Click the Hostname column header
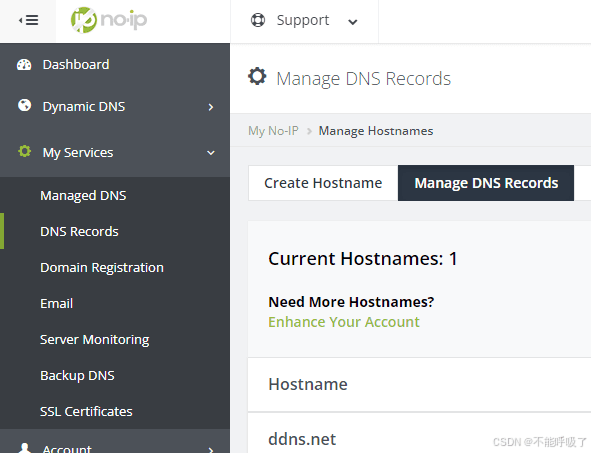The height and width of the screenshot is (453, 591). [308, 384]
